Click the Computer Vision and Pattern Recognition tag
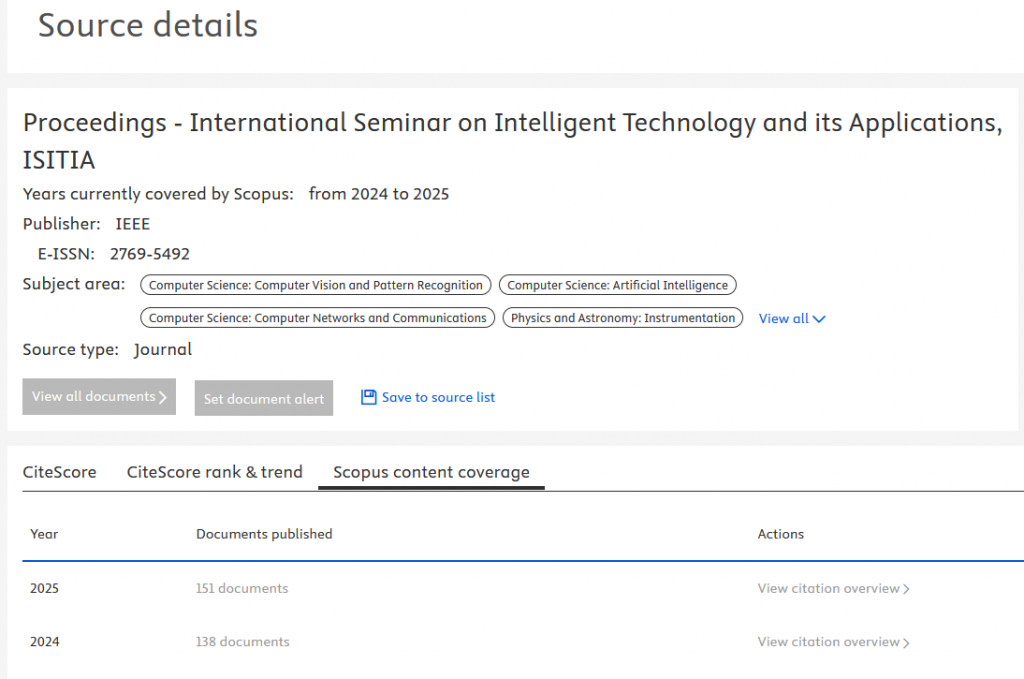The height and width of the screenshot is (679, 1024). (316, 285)
